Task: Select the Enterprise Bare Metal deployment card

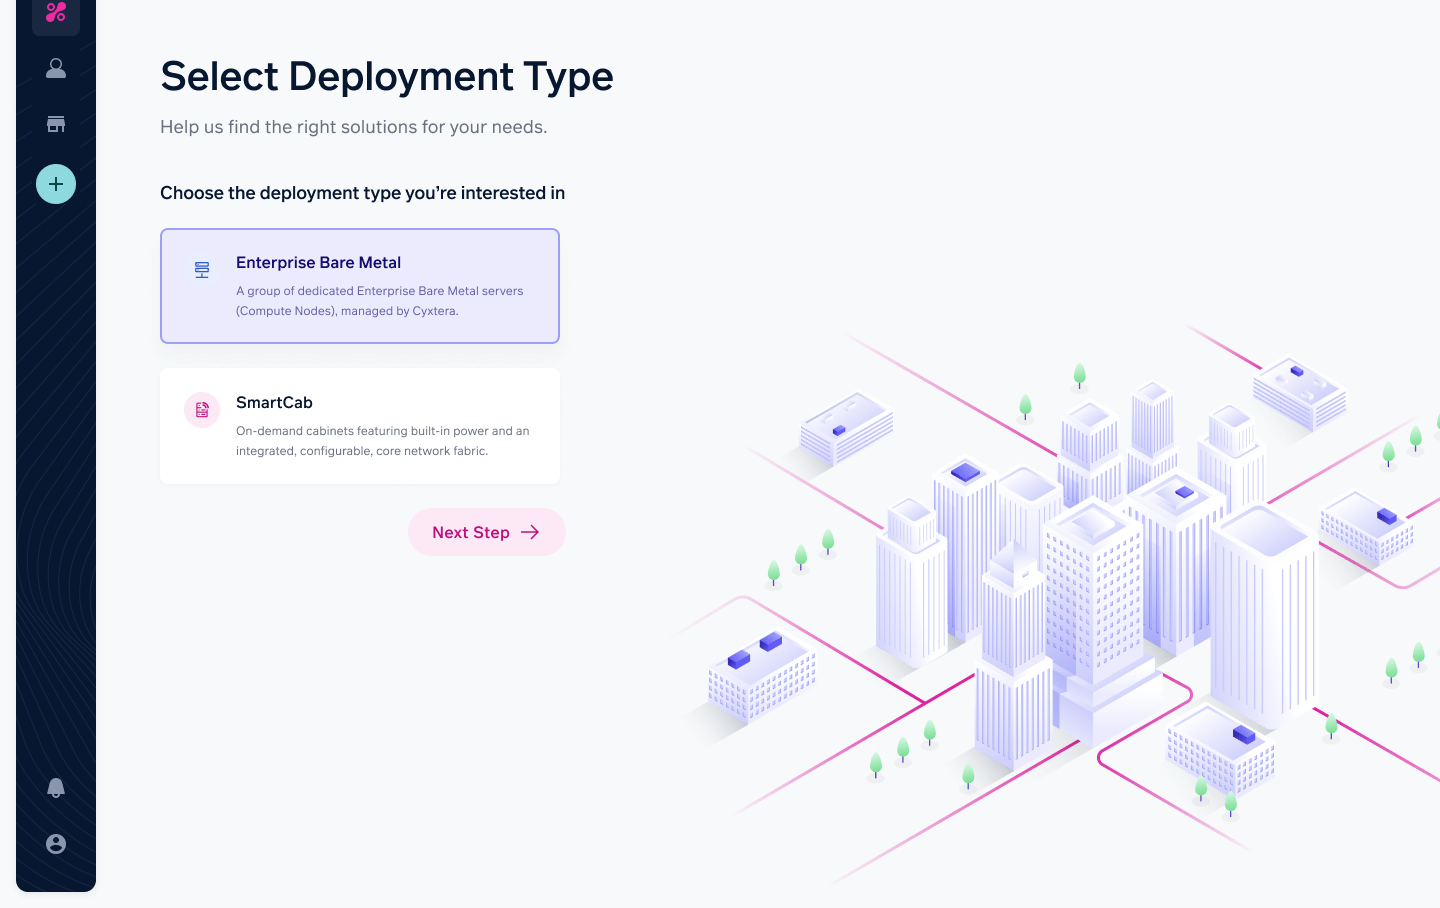Action: click(360, 286)
